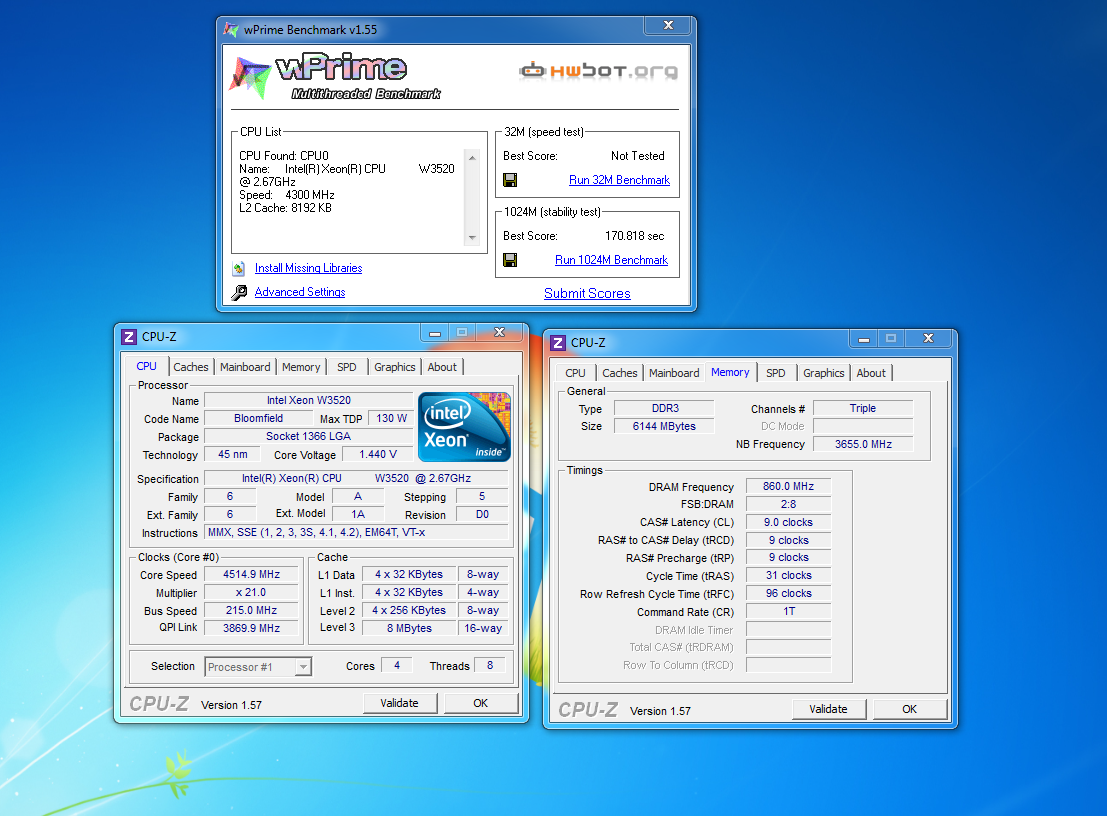Click the Cycle Time 31 clocks value
Screen dimensions: 1107x816
click(789, 575)
